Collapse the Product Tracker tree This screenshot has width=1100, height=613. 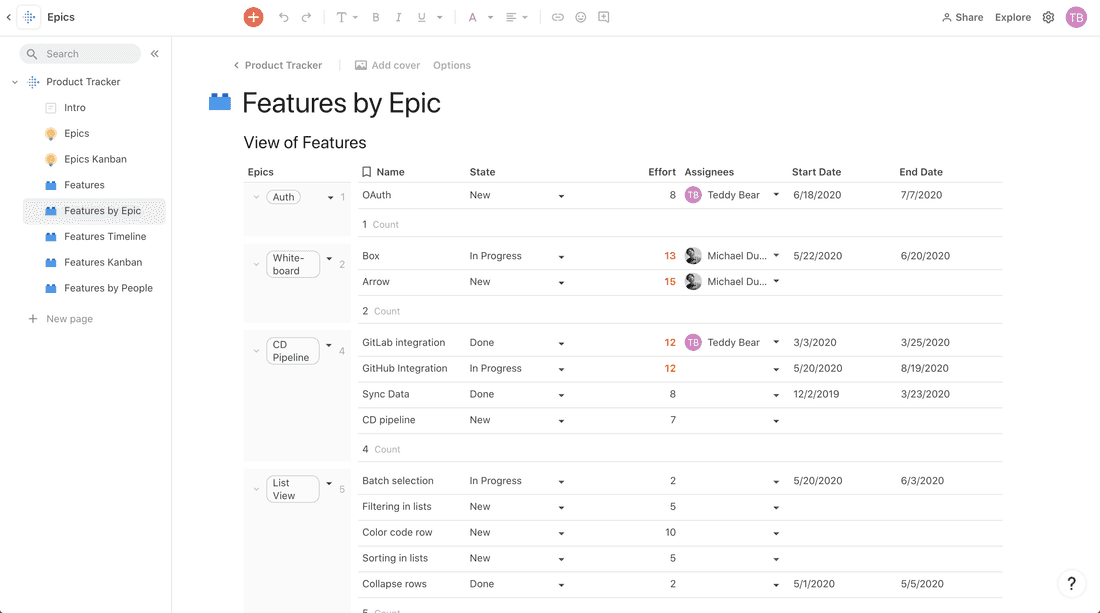click(15, 82)
